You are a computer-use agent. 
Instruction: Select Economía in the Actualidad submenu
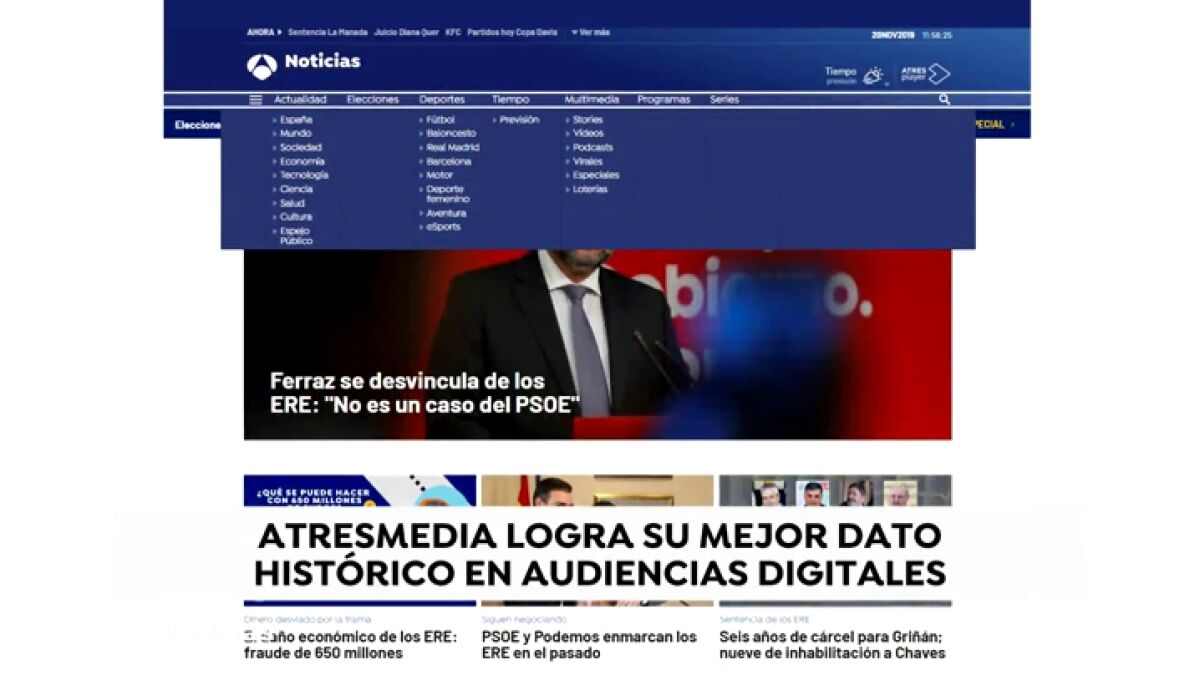[302, 161]
